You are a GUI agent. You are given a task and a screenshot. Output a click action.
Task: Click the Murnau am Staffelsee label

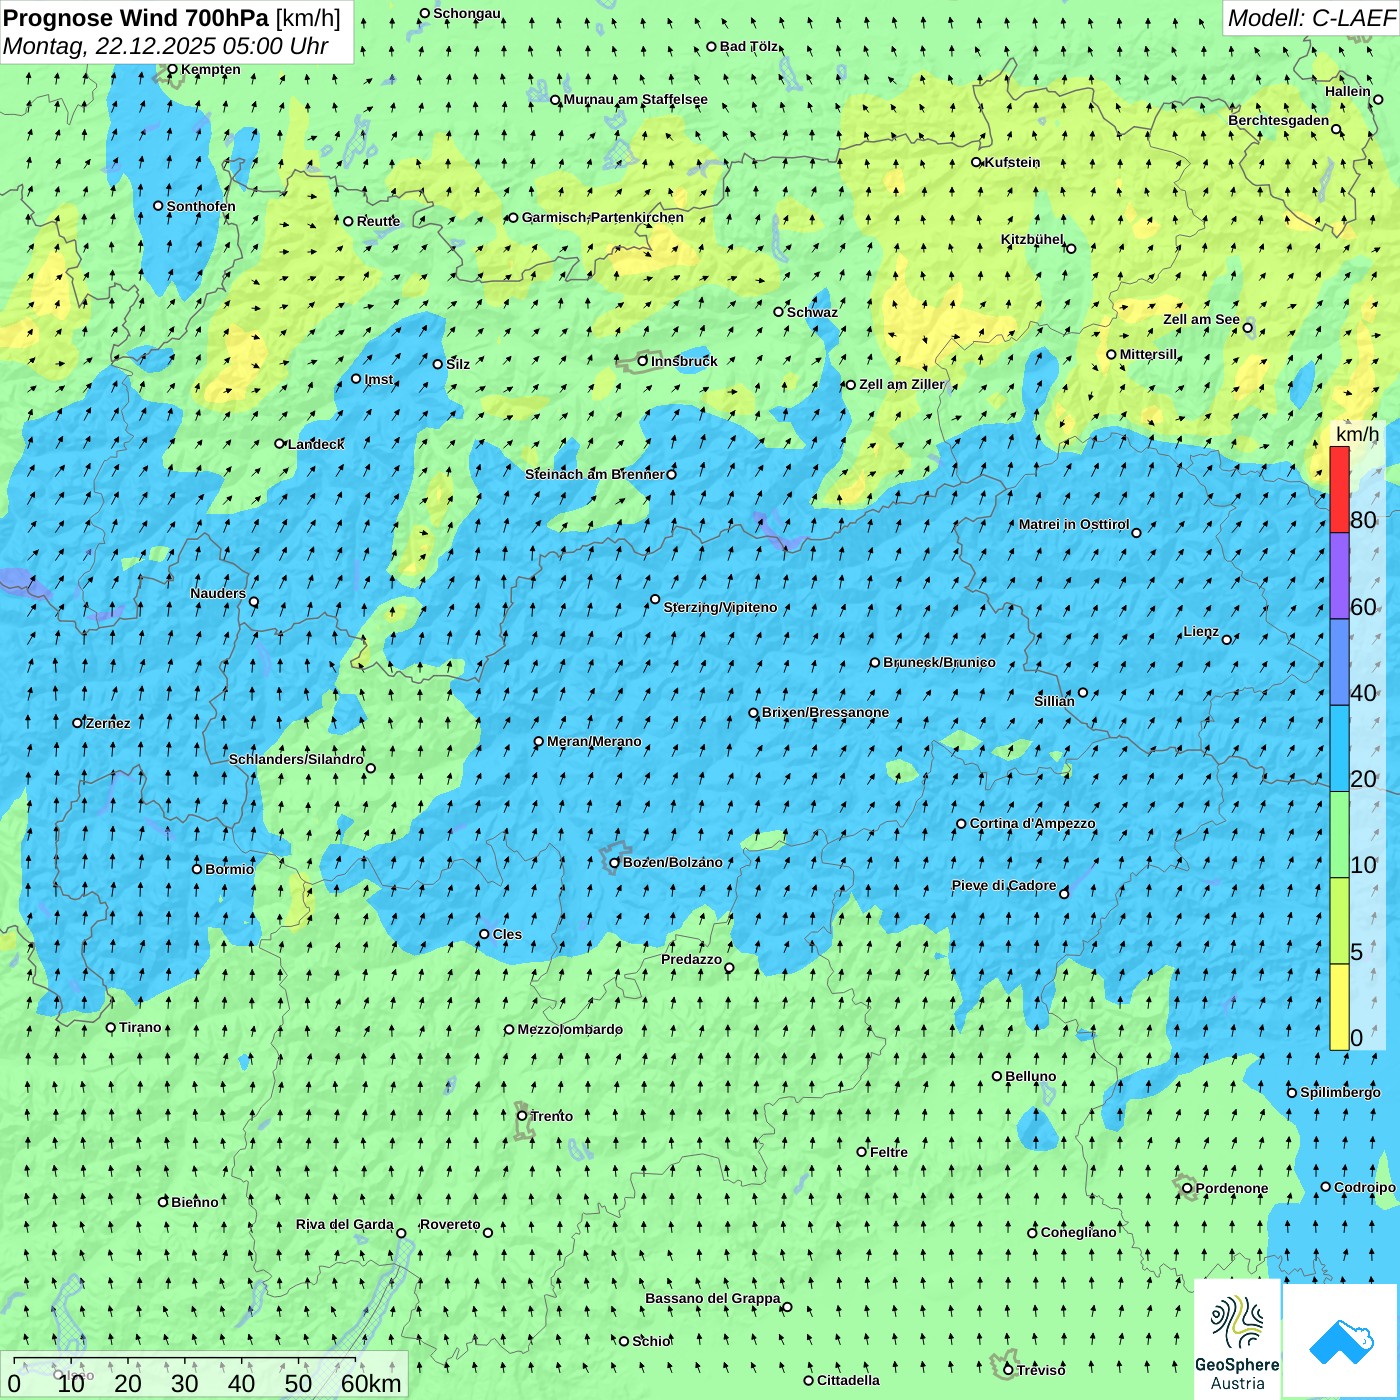tap(635, 99)
